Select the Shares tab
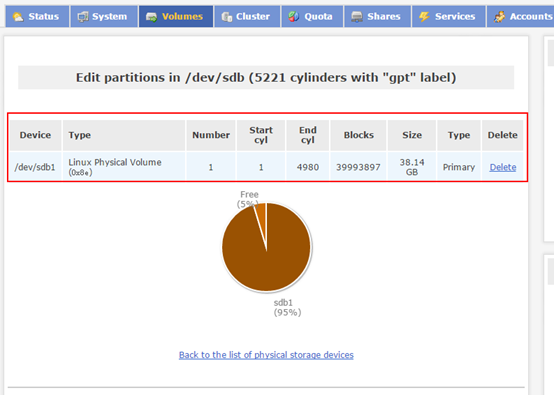554x395 pixels. [377, 16]
